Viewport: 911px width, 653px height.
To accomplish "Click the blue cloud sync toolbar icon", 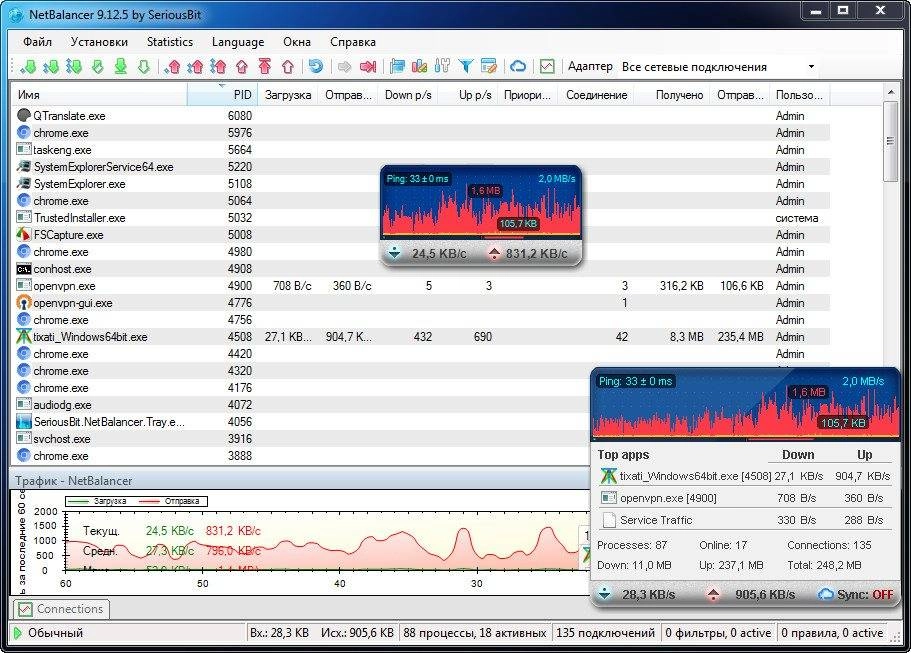I will tap(518, 66).
